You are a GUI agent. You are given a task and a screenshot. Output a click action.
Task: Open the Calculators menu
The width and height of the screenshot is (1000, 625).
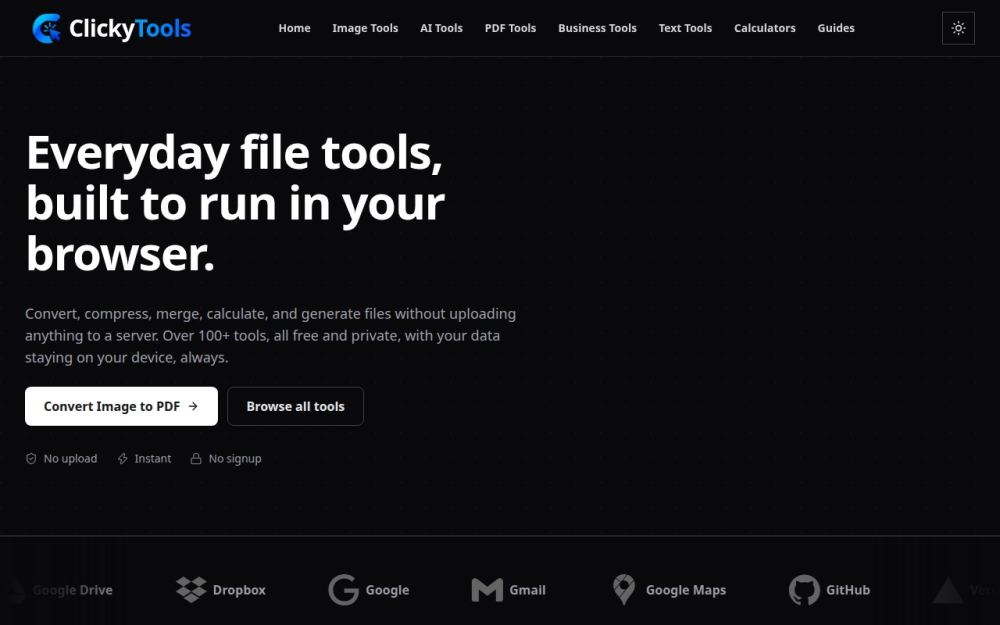click(x=765, y=28)
